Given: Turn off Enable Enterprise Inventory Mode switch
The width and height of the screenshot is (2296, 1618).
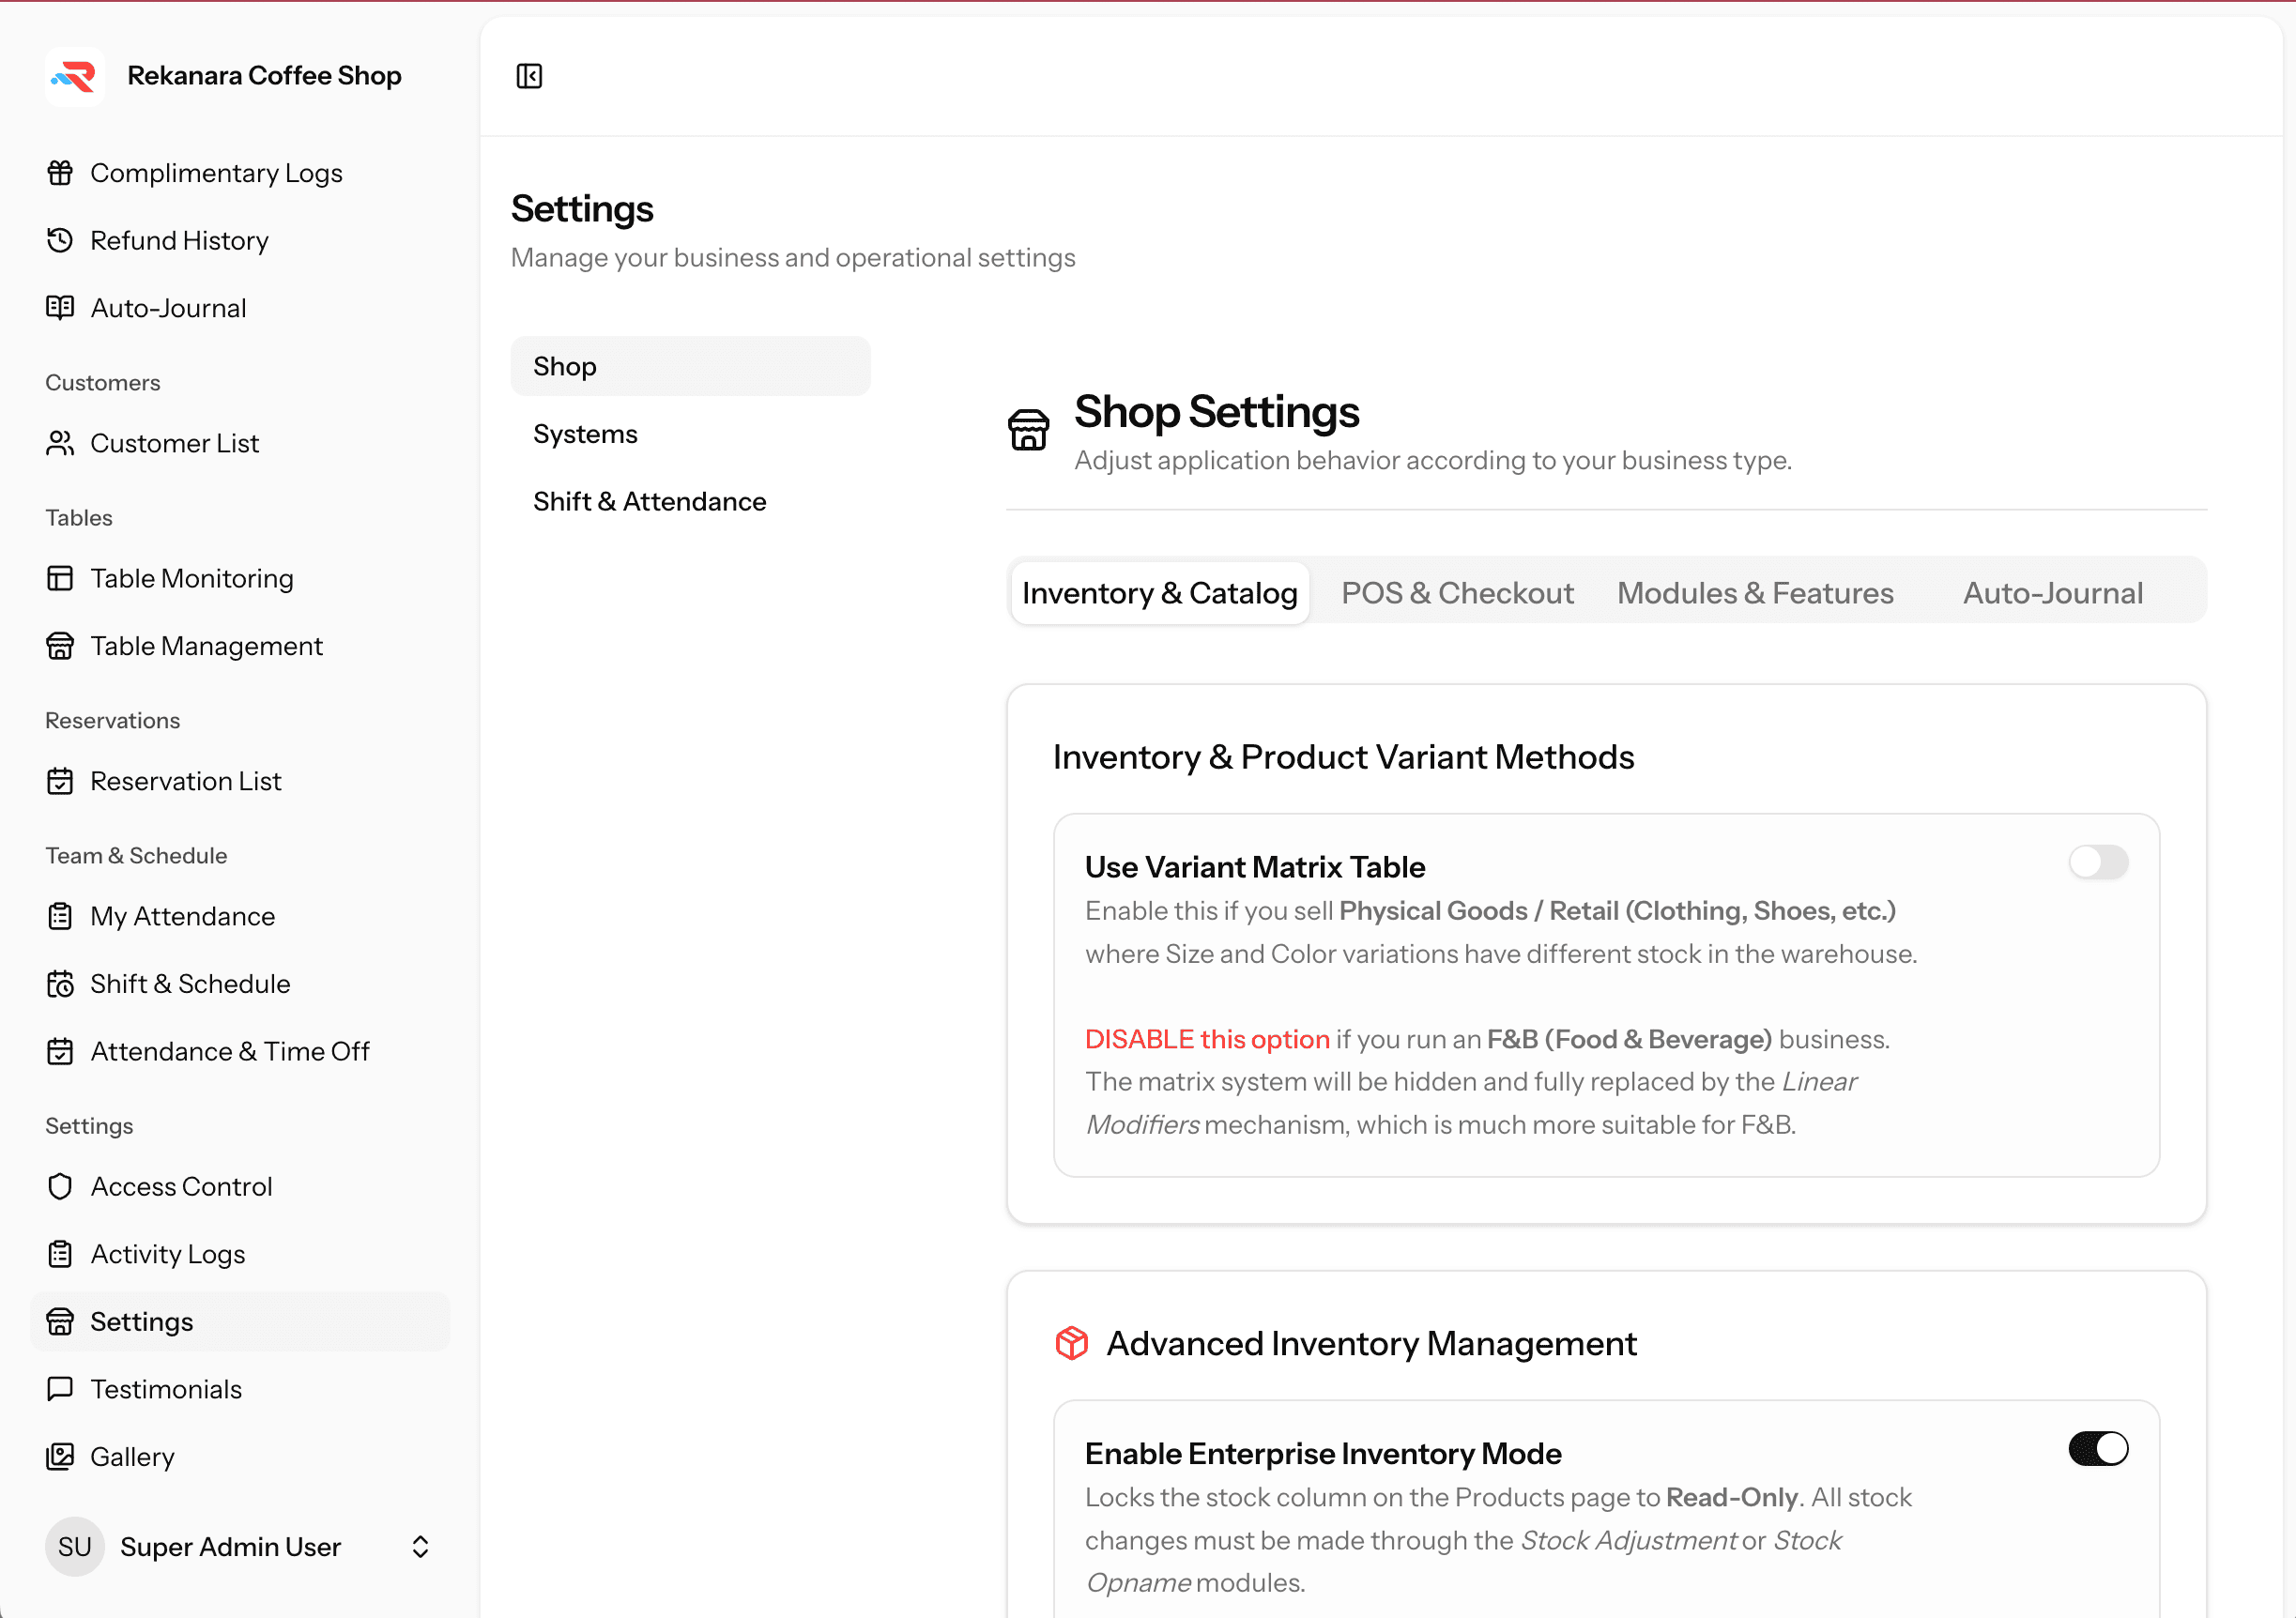Looking at the screenshot, I should click(x=2098, y=1448).
